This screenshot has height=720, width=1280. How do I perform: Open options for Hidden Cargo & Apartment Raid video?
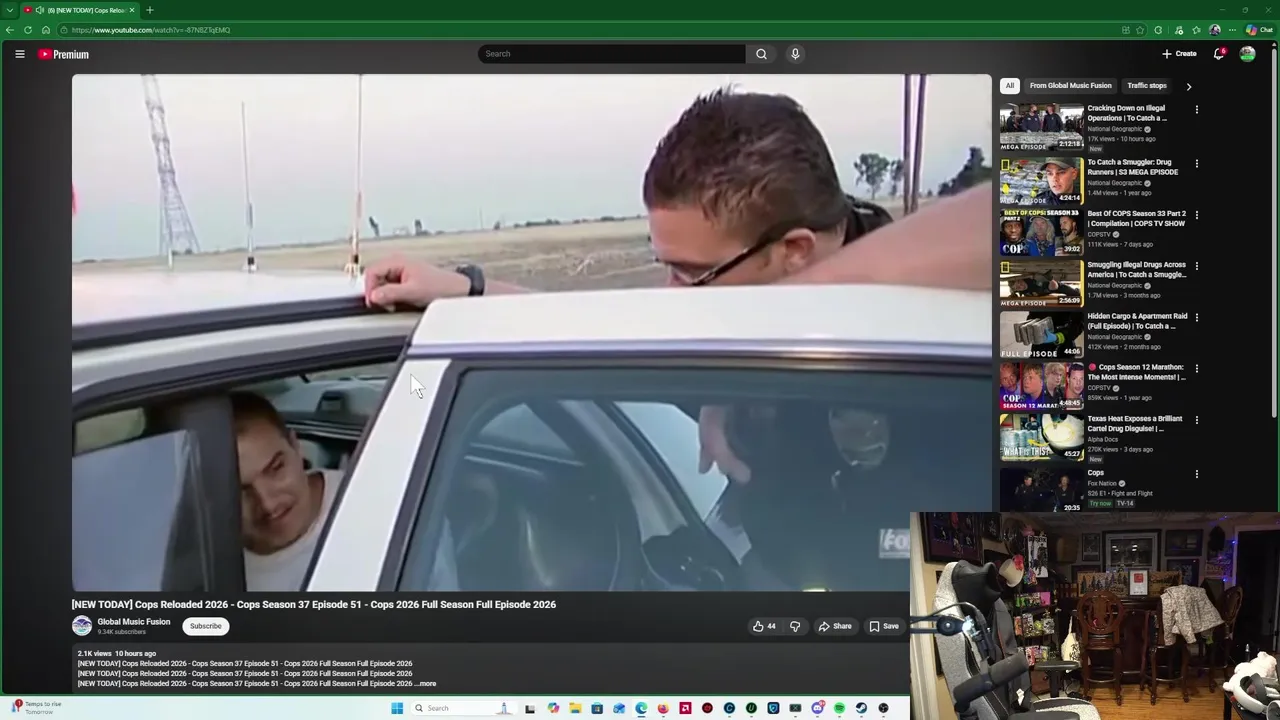click(x=1196, y=317)
